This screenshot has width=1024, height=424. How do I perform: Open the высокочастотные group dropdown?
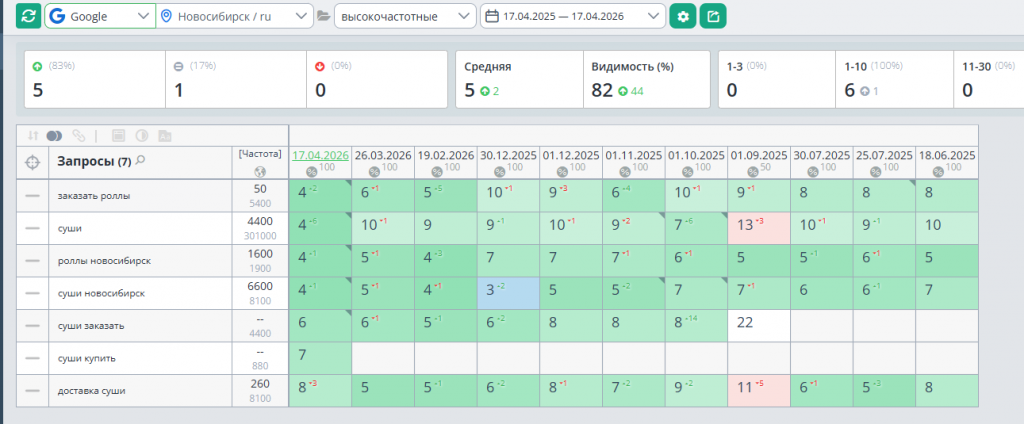pyautogui.click(x=405, y=16)
